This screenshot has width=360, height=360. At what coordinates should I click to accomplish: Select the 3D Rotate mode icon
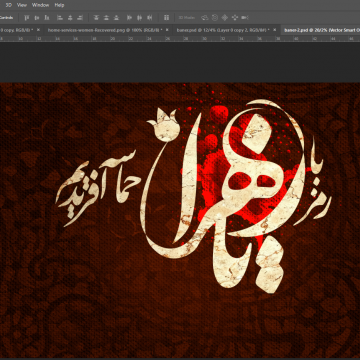204,17
